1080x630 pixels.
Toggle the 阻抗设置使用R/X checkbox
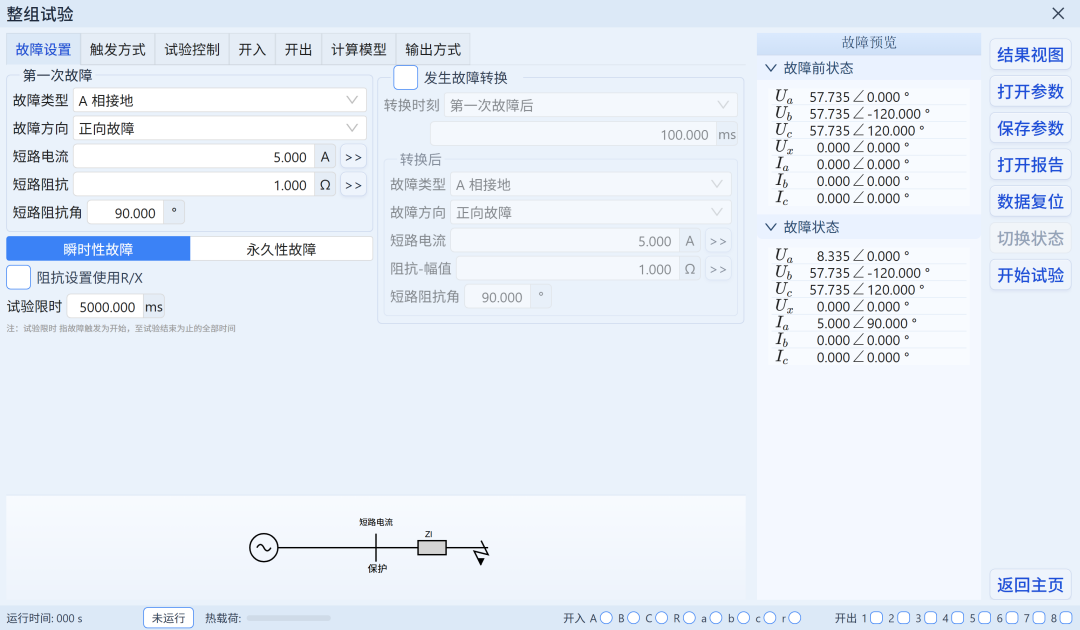[x=19, y=277]
